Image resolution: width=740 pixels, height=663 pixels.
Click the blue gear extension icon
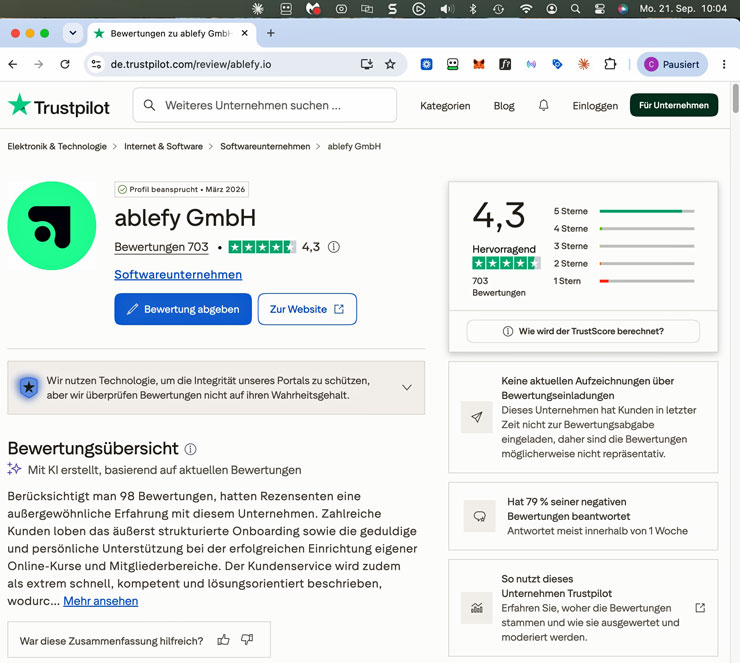tap(427, 64)
